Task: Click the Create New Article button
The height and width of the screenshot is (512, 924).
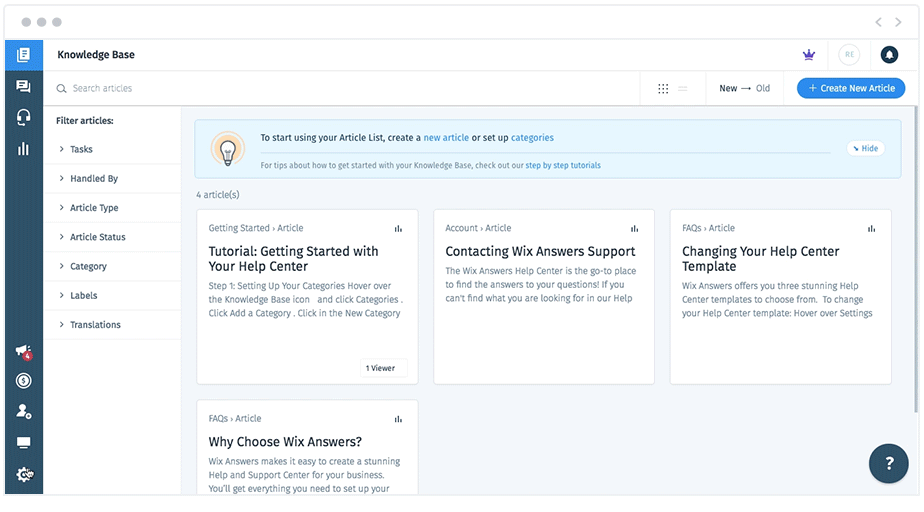Action: pos(850,89)
